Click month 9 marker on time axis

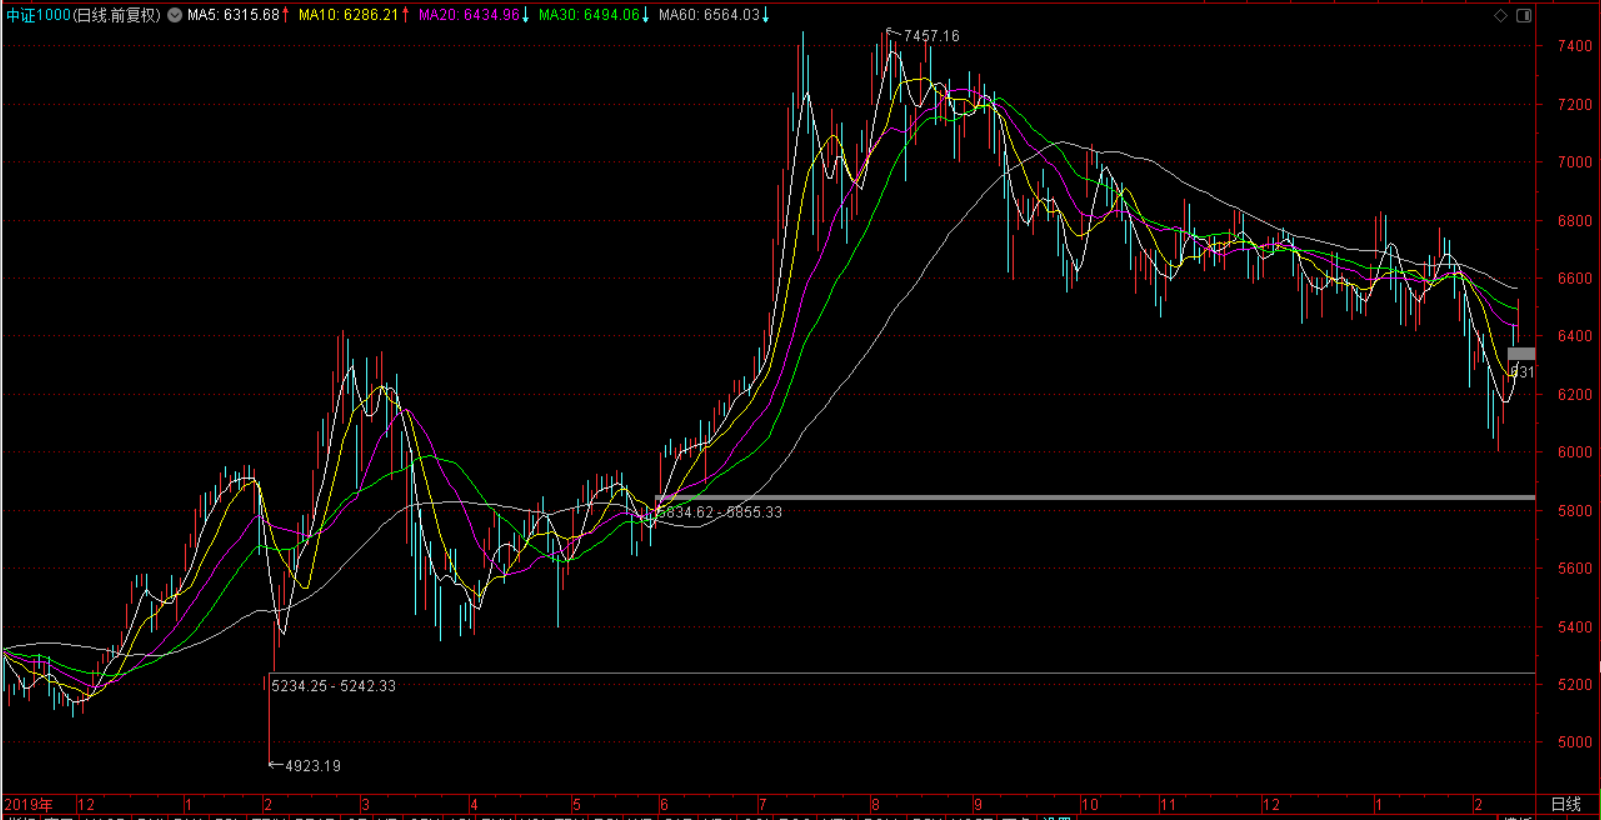[978, 804]
